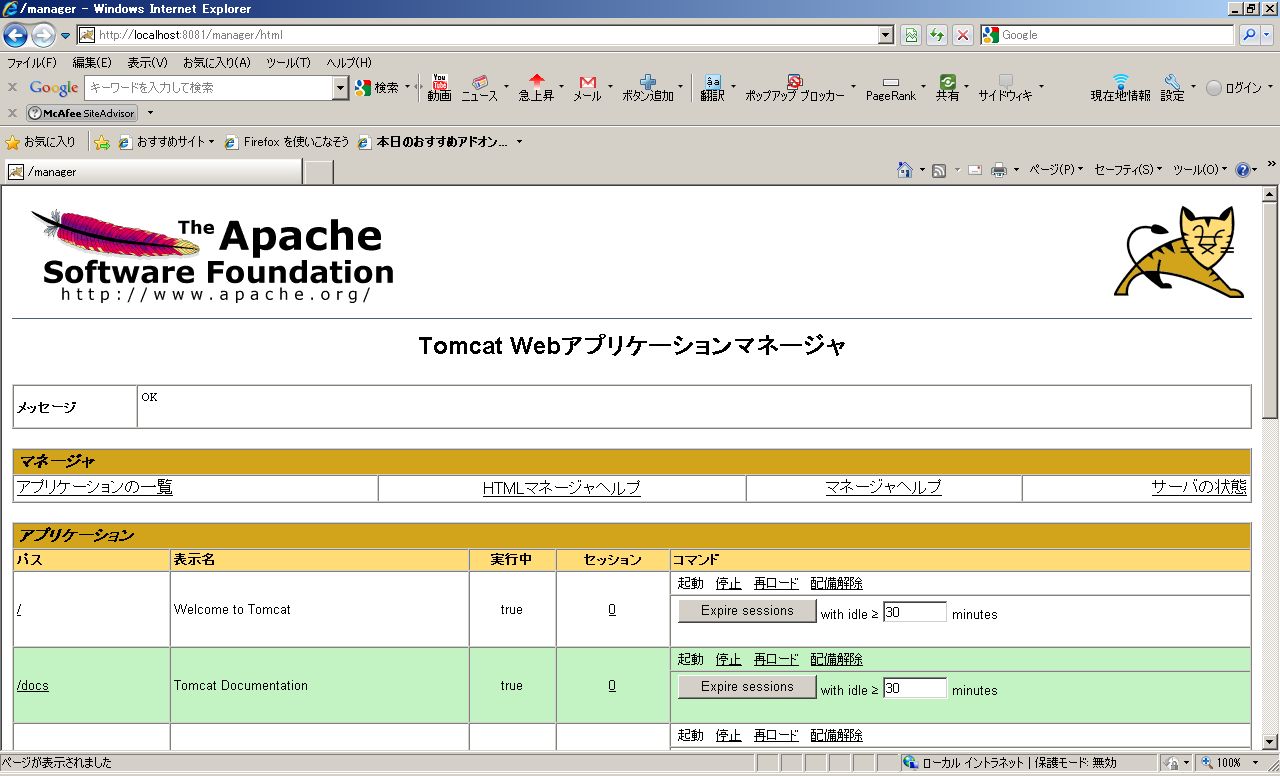Open the 編集(E) menu

click(x=92, y=62)
